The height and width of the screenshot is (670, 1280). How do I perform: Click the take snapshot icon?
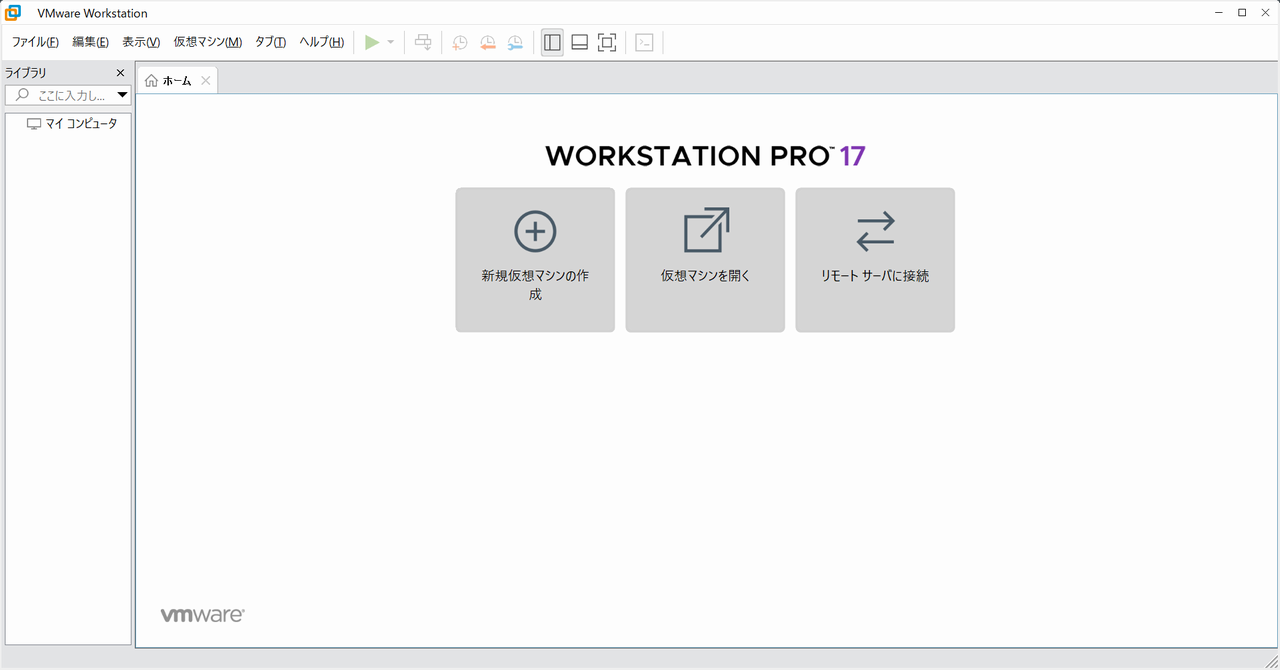click(x=459, y=42)
